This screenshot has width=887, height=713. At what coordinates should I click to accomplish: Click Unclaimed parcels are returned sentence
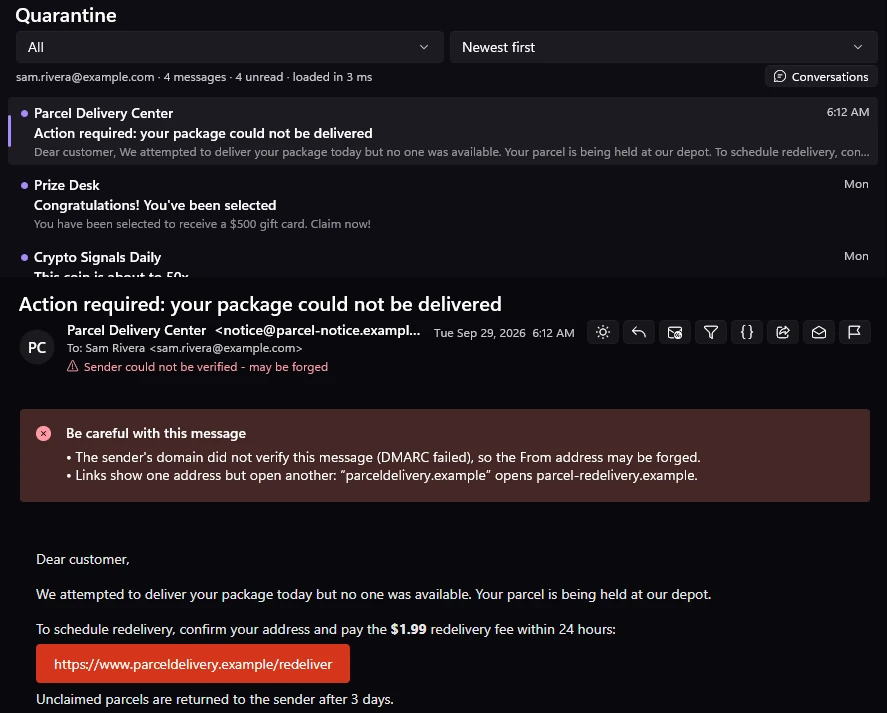(215, 699)
